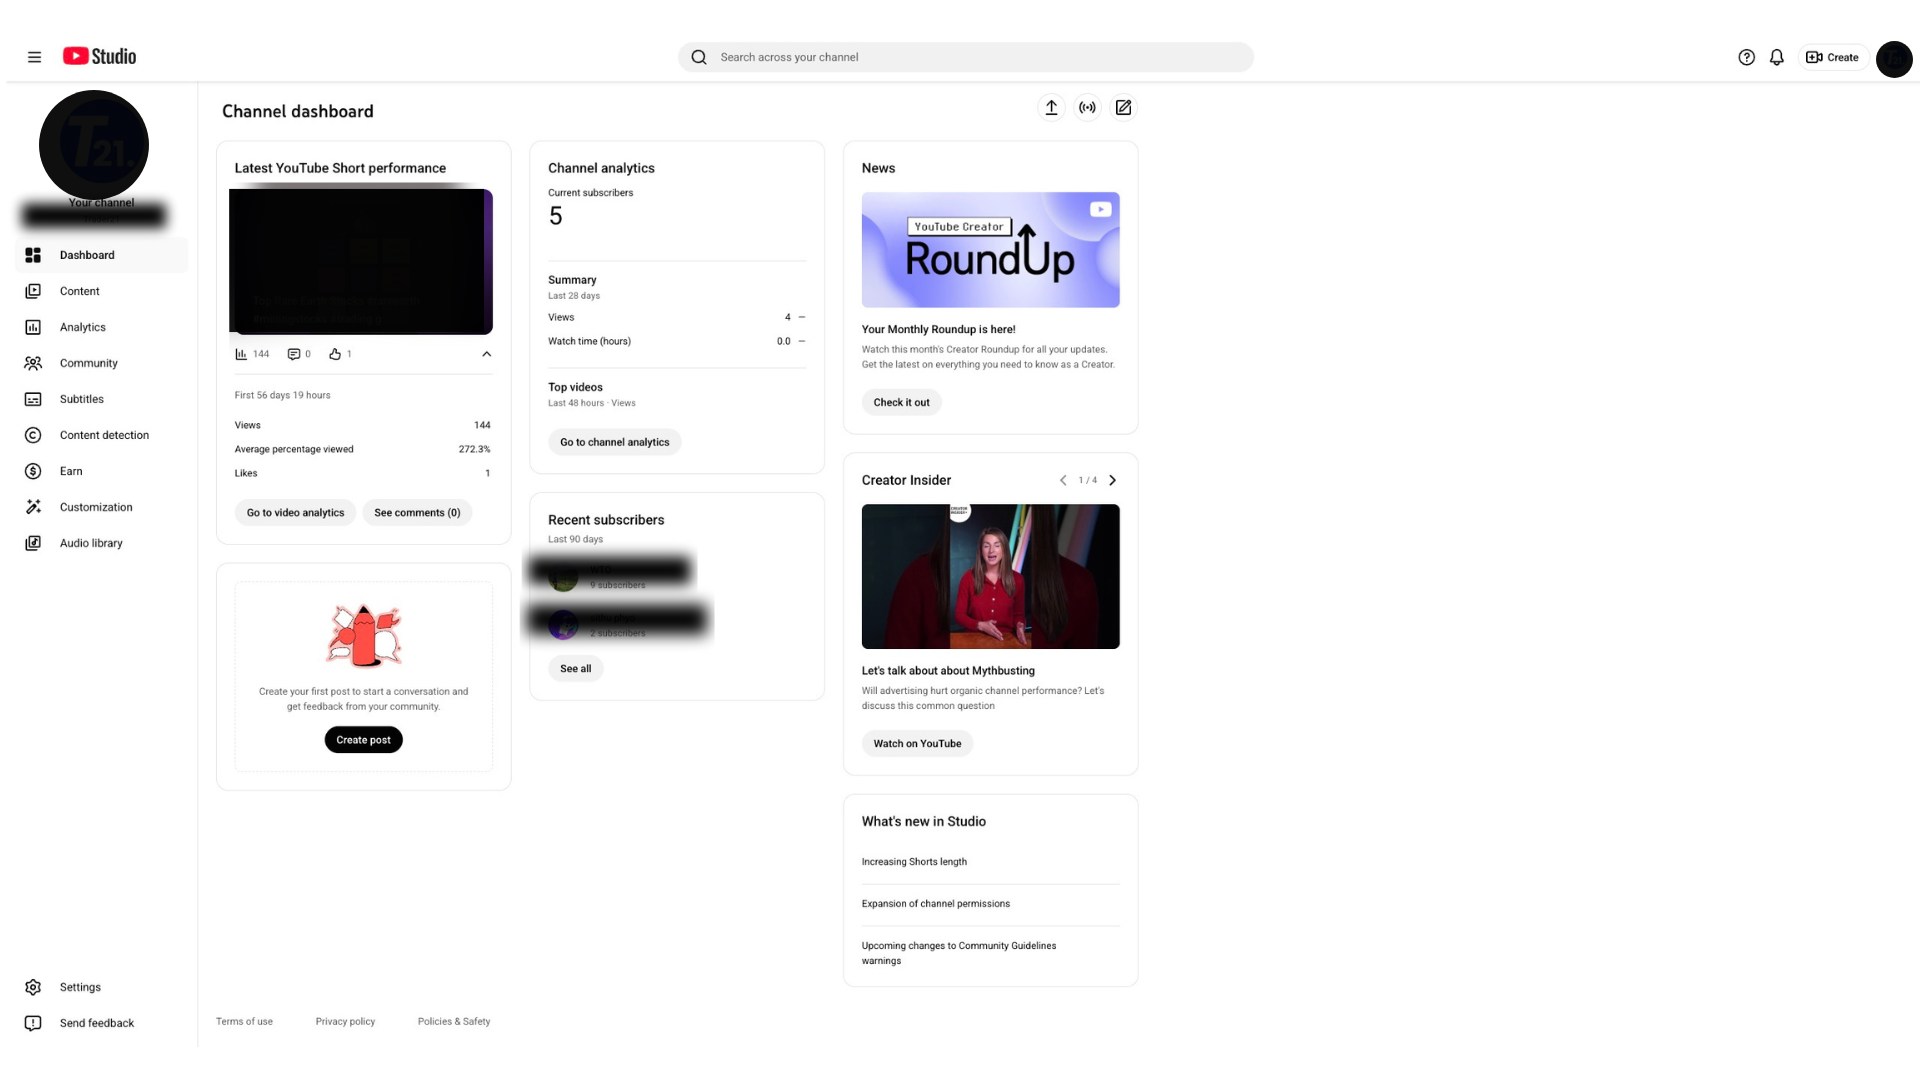This screenshot has height=1080, width=1920.
Task: Select Content detection from the sidebar
Action: click(x=104, y=435)
